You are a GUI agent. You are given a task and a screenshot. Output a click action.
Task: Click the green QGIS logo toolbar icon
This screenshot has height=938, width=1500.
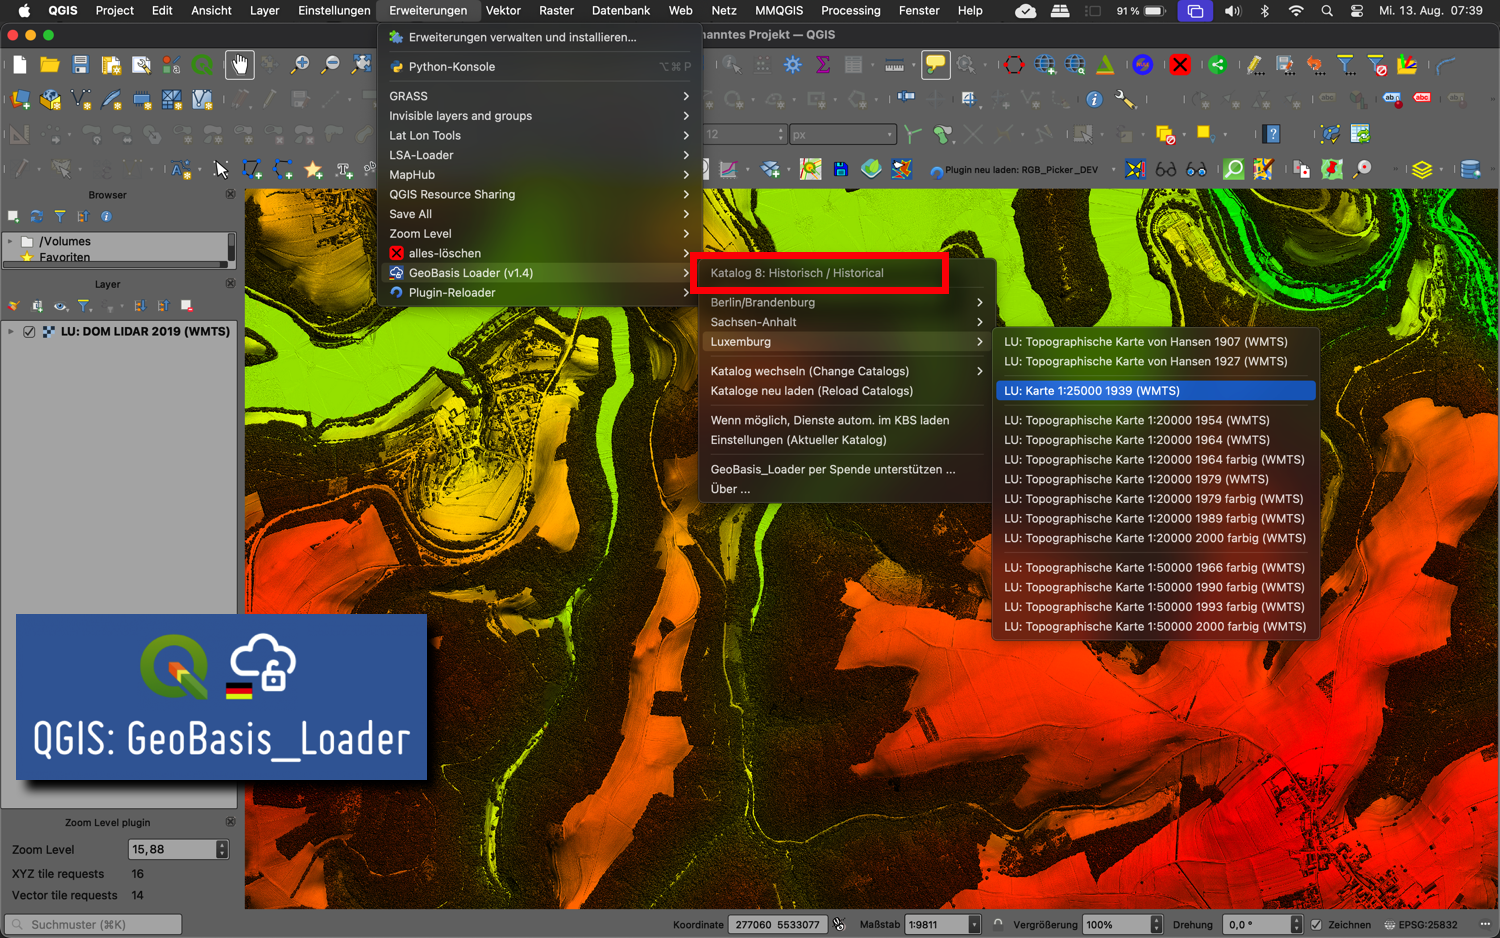pos(203,65)
